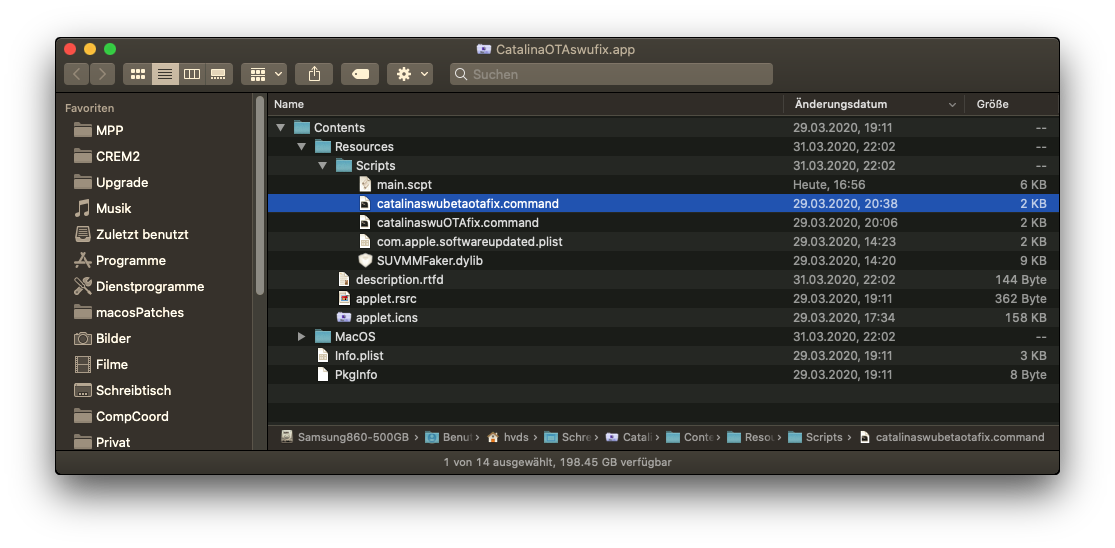Screen dimensions: 1115x548
Task: Click the Edit Tags toolbar button
Action: (360, 74)
